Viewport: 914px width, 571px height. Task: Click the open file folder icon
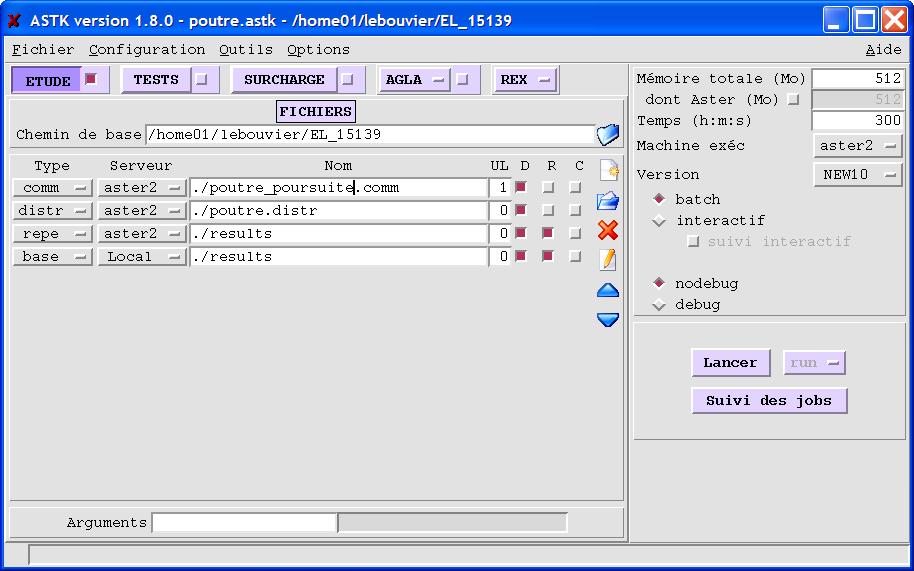click(x=608, y=201)
